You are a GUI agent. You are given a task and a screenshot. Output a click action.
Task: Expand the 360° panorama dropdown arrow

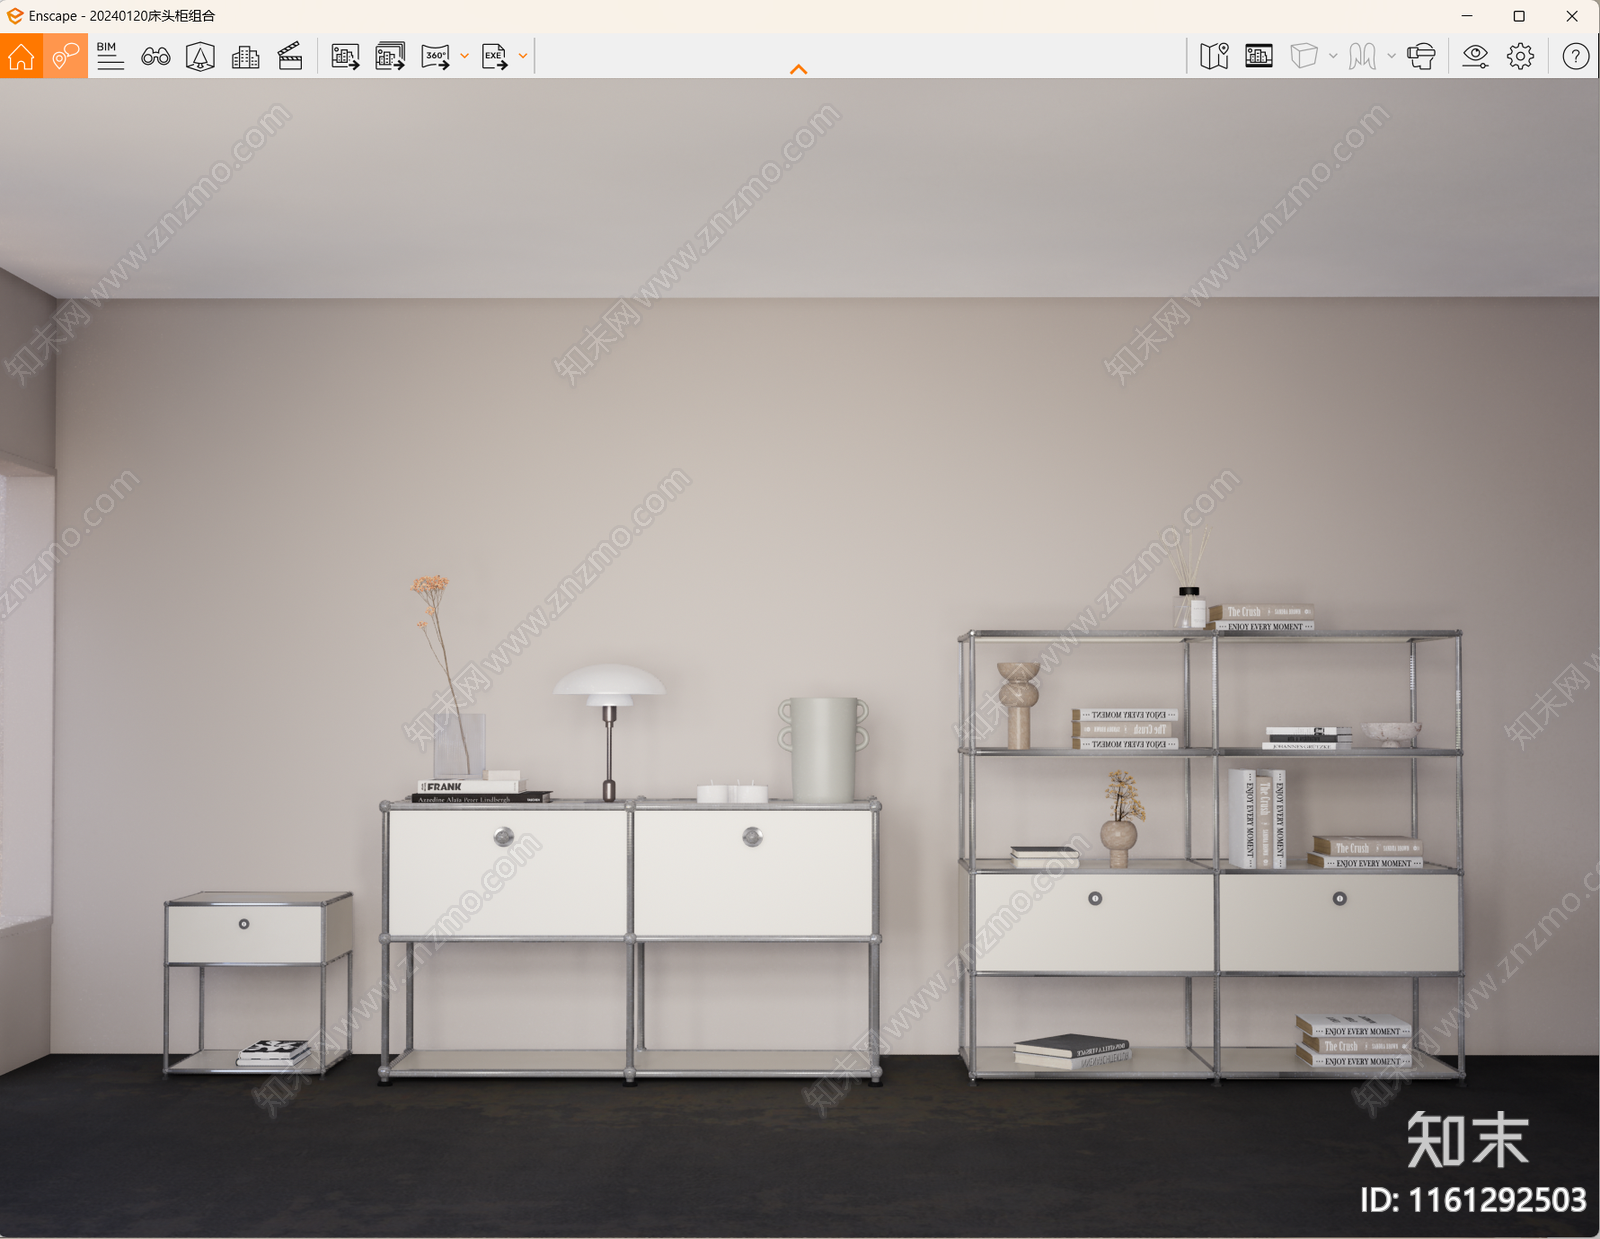click(x=464, y=56)
